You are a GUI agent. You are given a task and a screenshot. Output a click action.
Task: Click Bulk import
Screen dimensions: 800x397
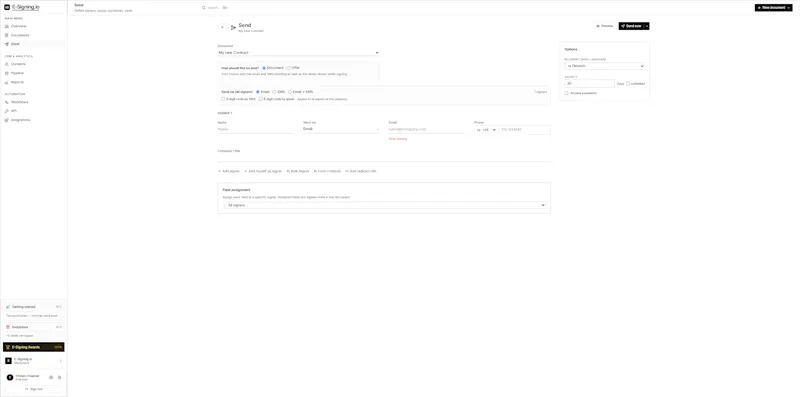[x=298, y=171]
